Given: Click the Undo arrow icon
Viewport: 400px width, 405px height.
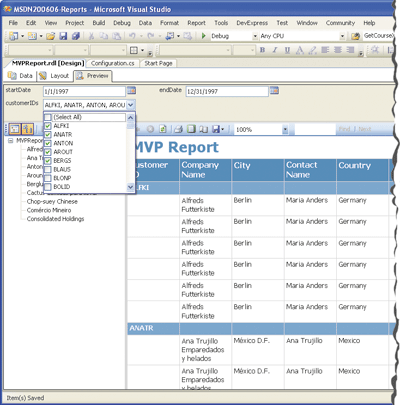Looking at the screenshot, I should click(132, 36).
